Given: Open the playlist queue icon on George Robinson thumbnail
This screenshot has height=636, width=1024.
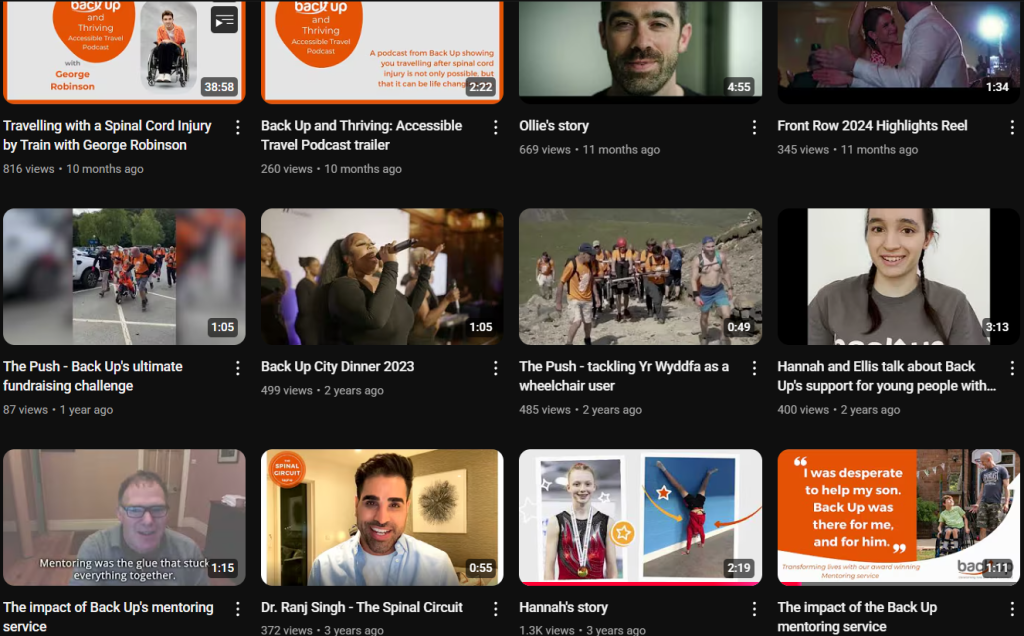Looking at the screenshot, I should [224, 20].
